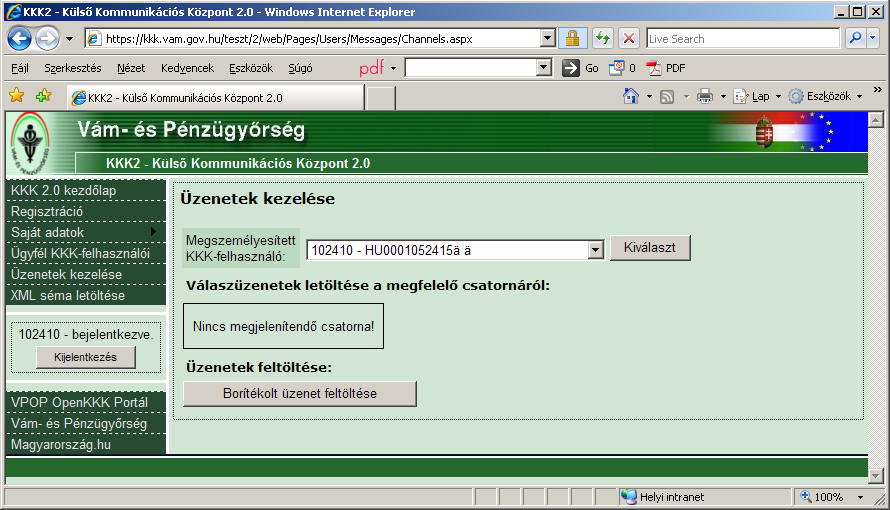Open the Megszemélyesített KKK-felhasználó dropdown
Image resolution: width=890 pixels, height=510 pixels.
point(455,250)
